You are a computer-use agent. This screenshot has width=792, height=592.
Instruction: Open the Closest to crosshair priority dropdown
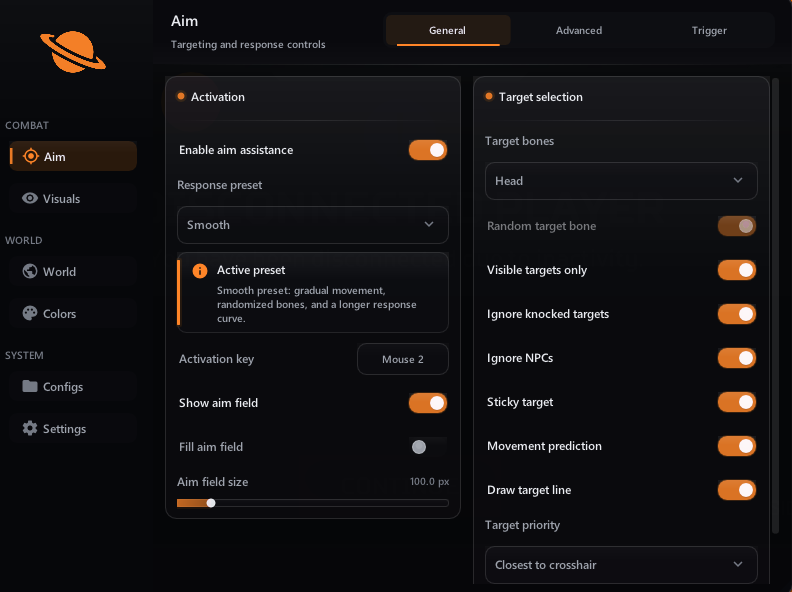pos(621,565)
